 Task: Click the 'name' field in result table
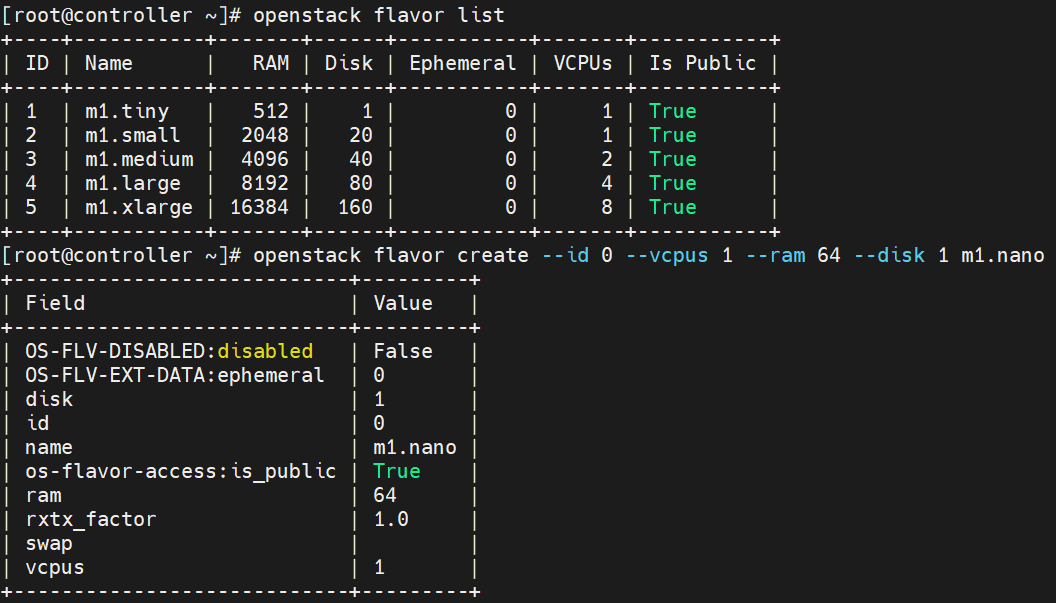click(x=49, y=447)
